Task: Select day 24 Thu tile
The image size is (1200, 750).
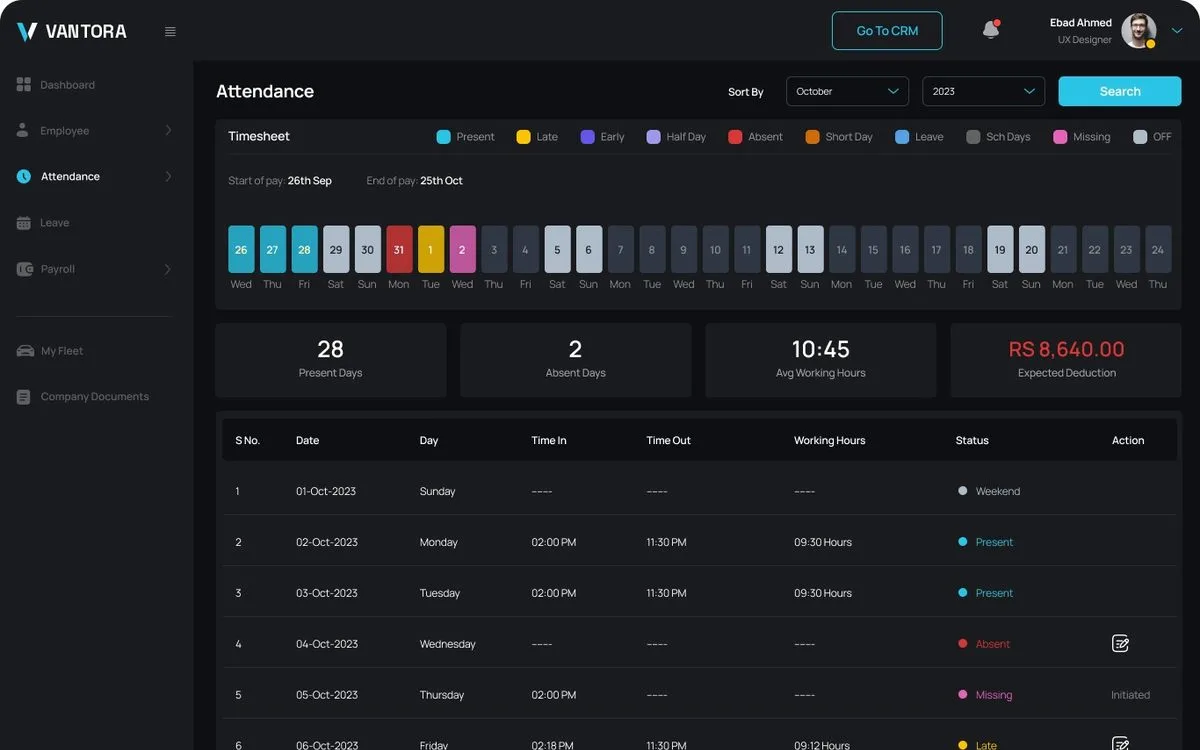Action: pyautogui.click(x=1158, y=250)
